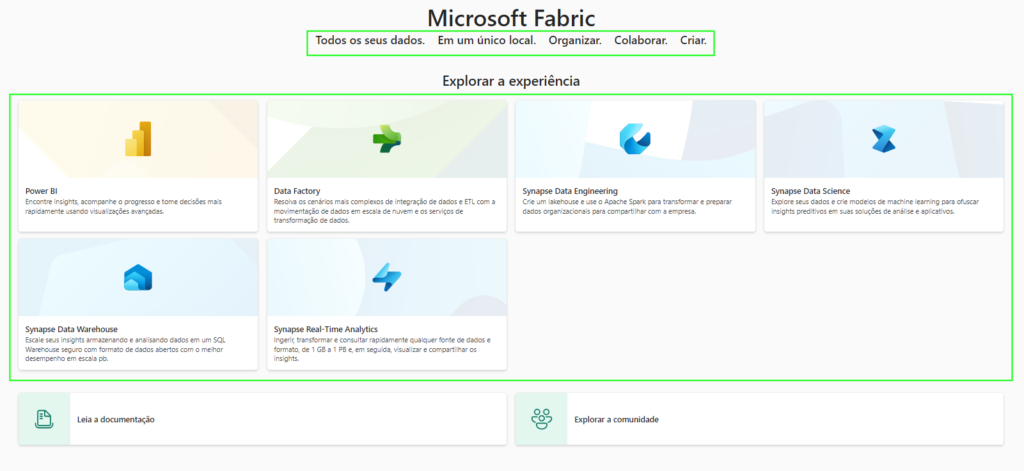Open the Data Factory experience title

[x=297, y=191]
